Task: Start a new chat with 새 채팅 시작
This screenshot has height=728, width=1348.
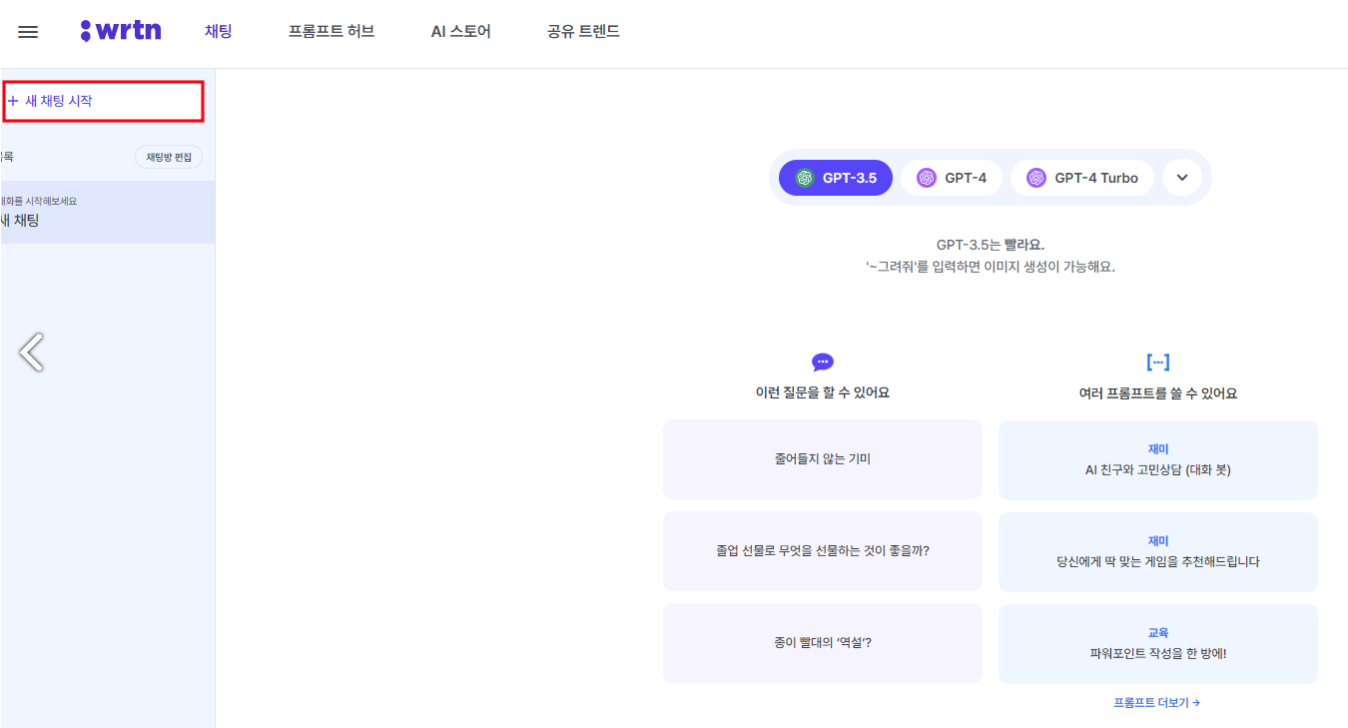Action: pyautogui.click(x=103, y=101)
